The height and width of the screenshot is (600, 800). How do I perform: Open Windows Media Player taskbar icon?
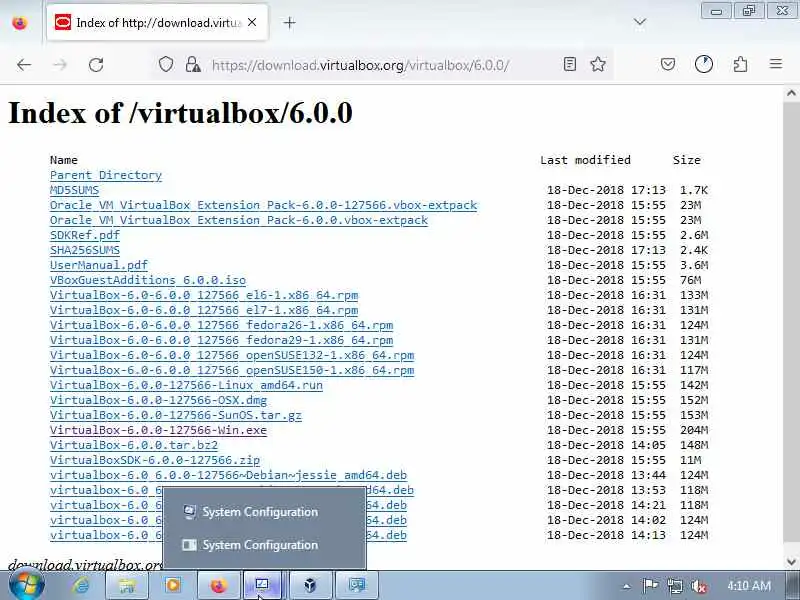tap(172, 586)
